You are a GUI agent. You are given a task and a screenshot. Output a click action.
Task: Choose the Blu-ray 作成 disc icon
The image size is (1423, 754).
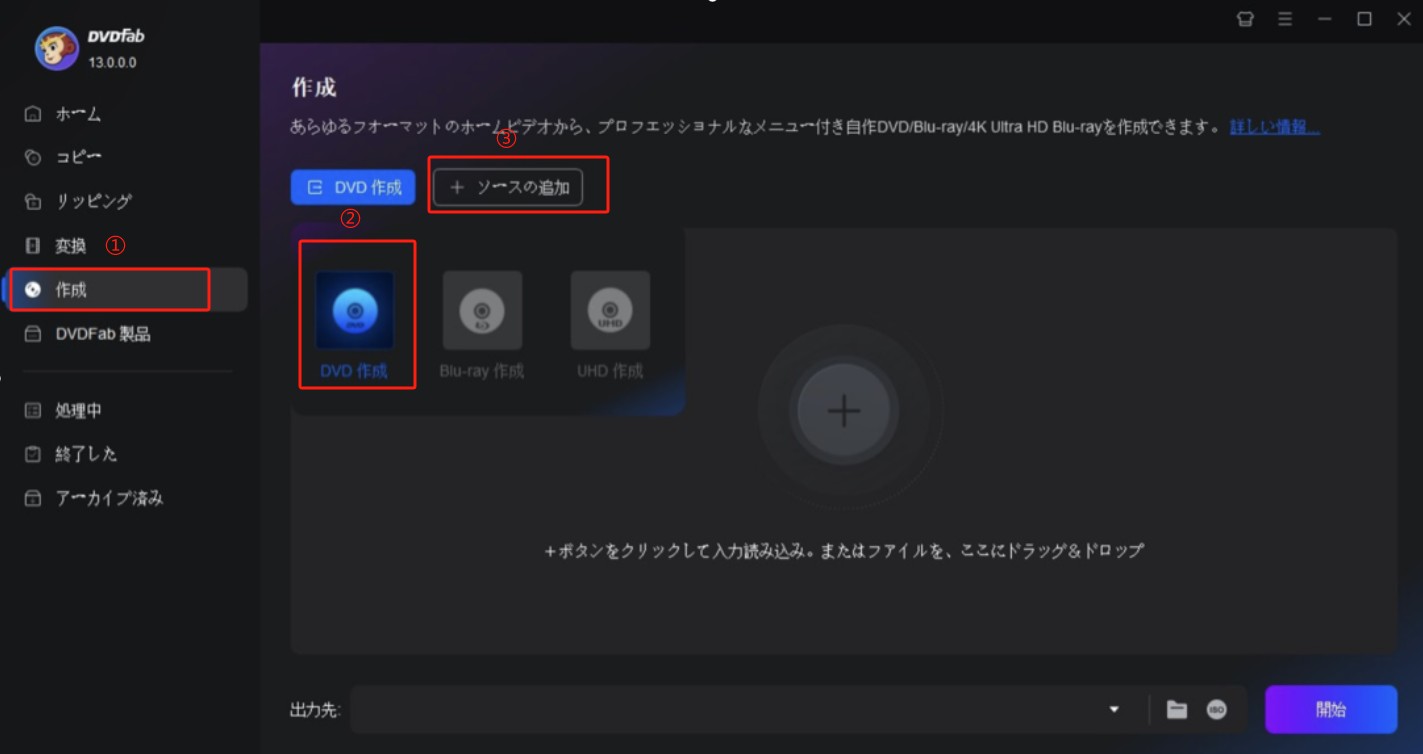point(482,311)
